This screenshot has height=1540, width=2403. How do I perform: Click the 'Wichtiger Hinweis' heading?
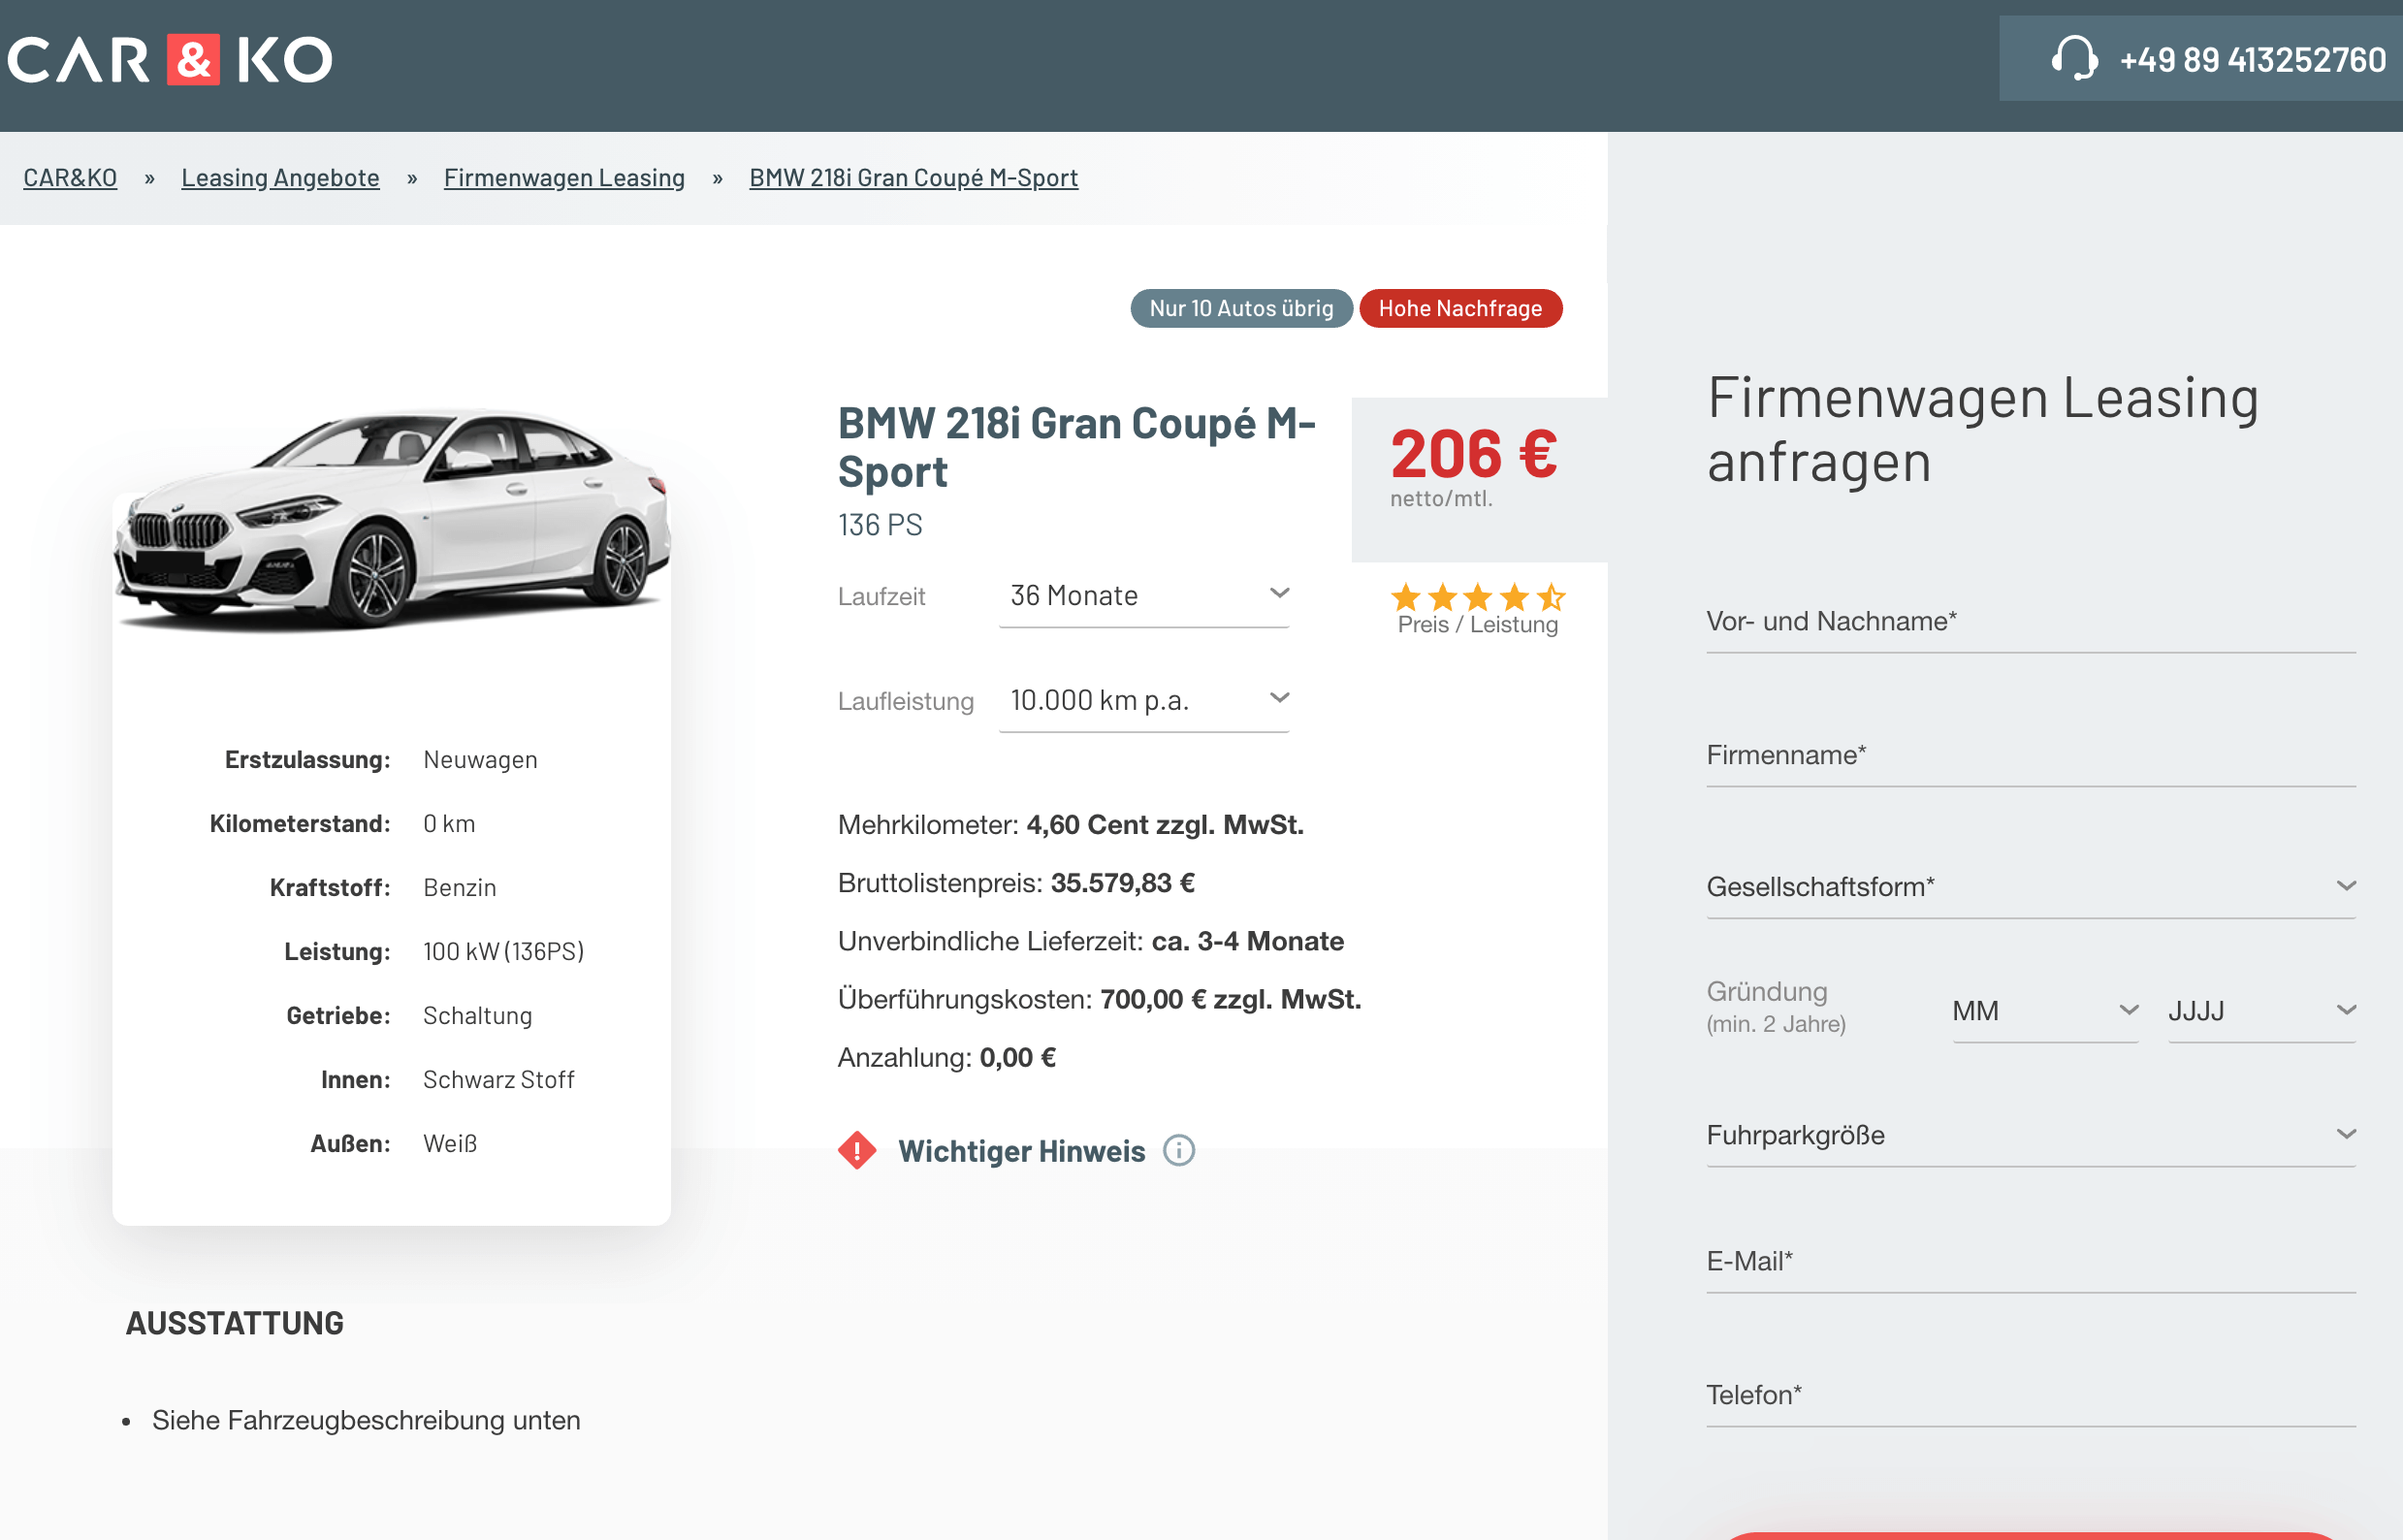tap(1021, 1151)
